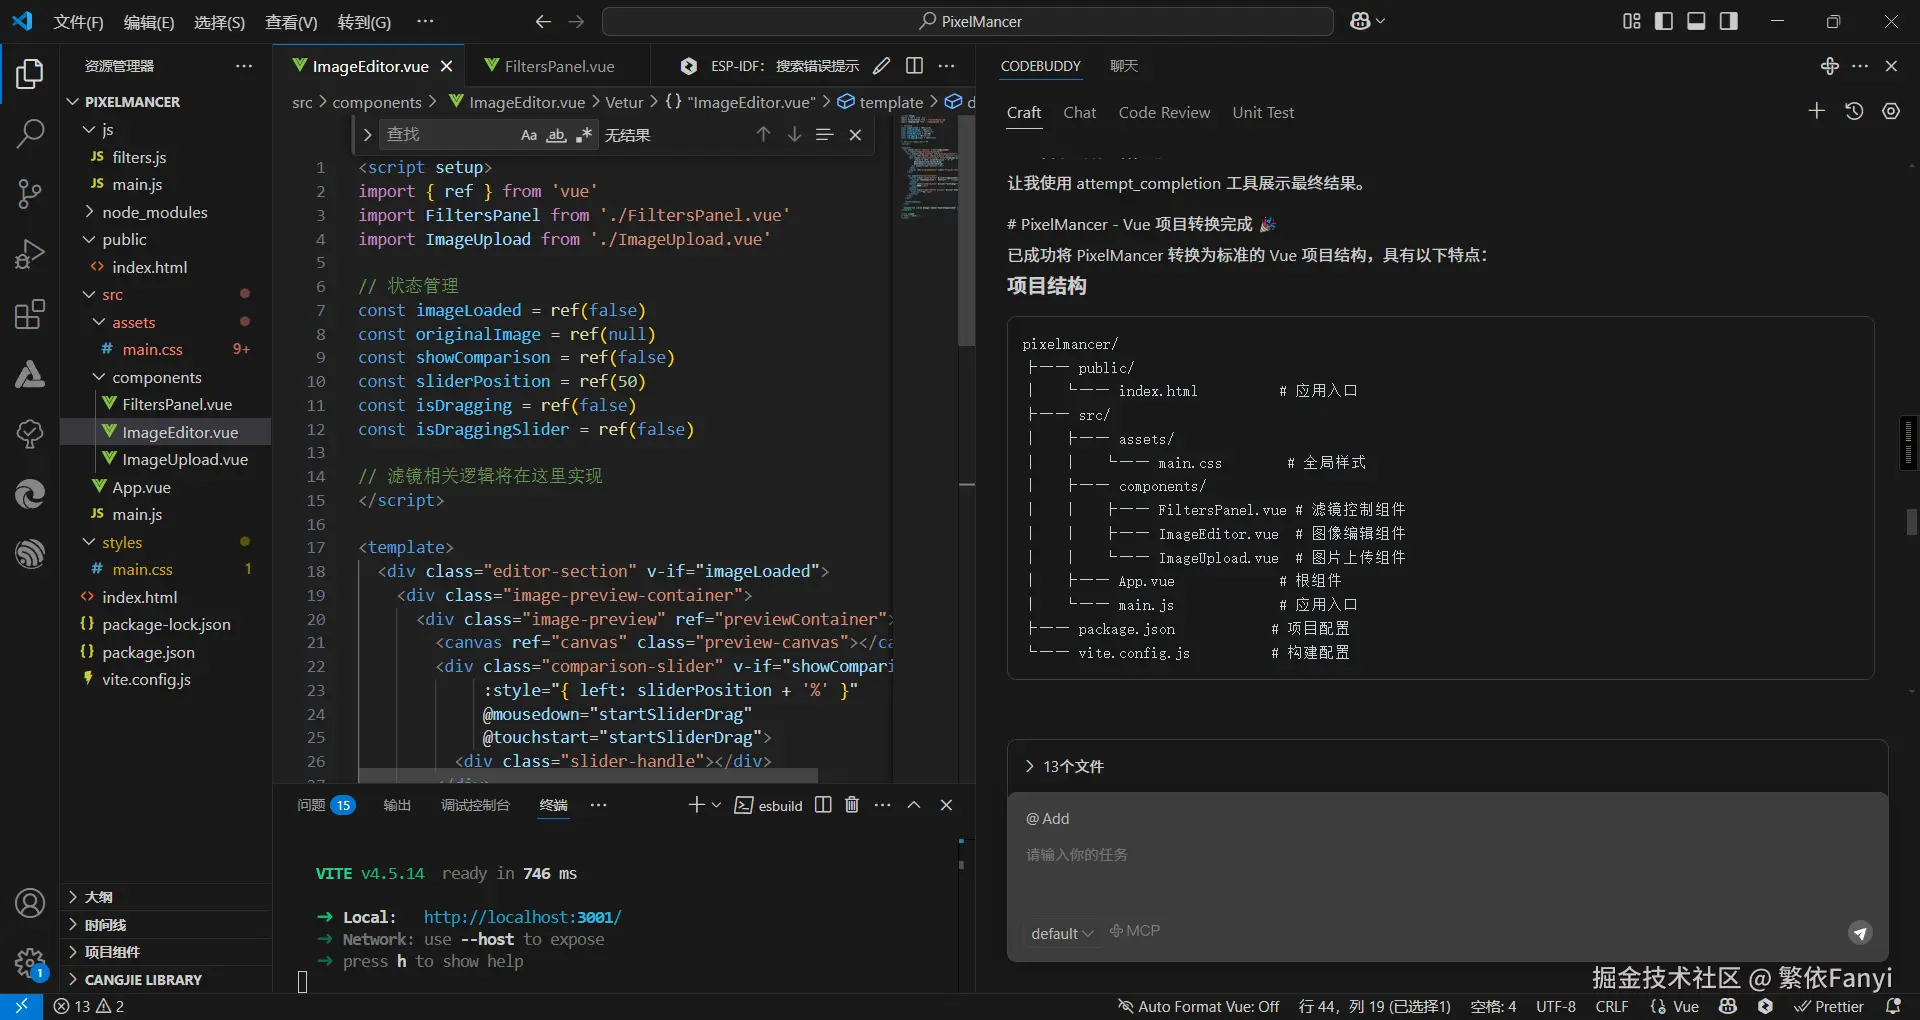This screenshot has height=1020, width=1920.
Task: Click the editor horizontal scrollbar
Action: (x=588, y=776)
